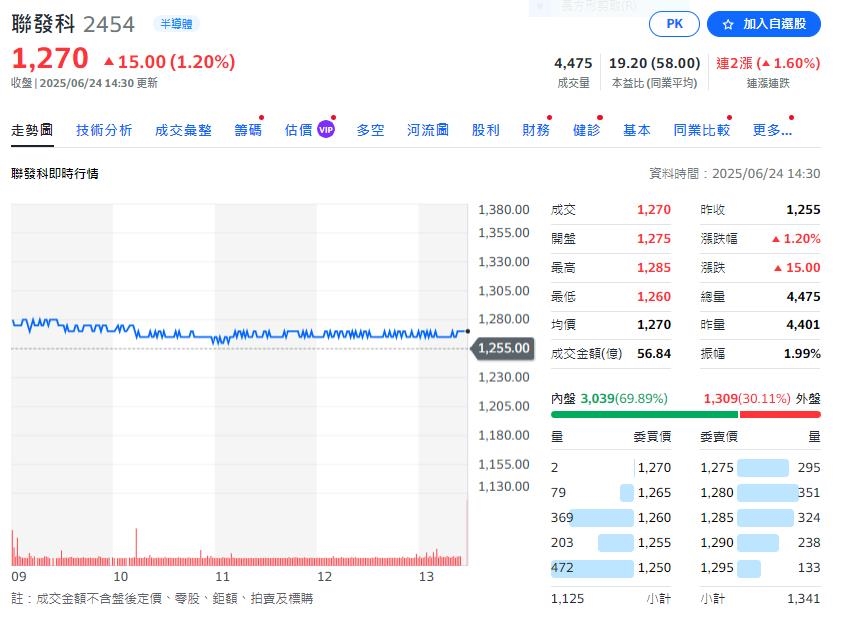The height and width of the screenshot is (629, 842).
Task: Open the 成交彙整 trade summary tab
Action: click(x=183, y=129)
